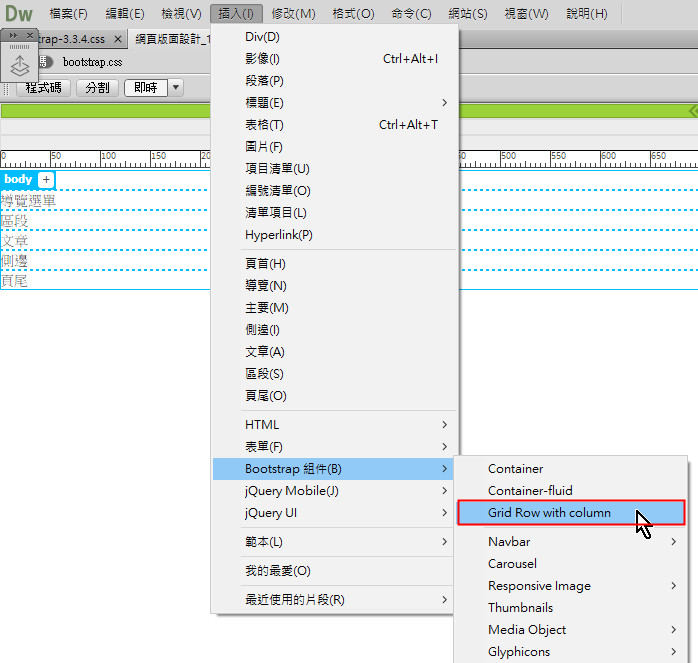Close the floating mini panel
The height and width of the screenshot is (663, 698).
[30, 35]
